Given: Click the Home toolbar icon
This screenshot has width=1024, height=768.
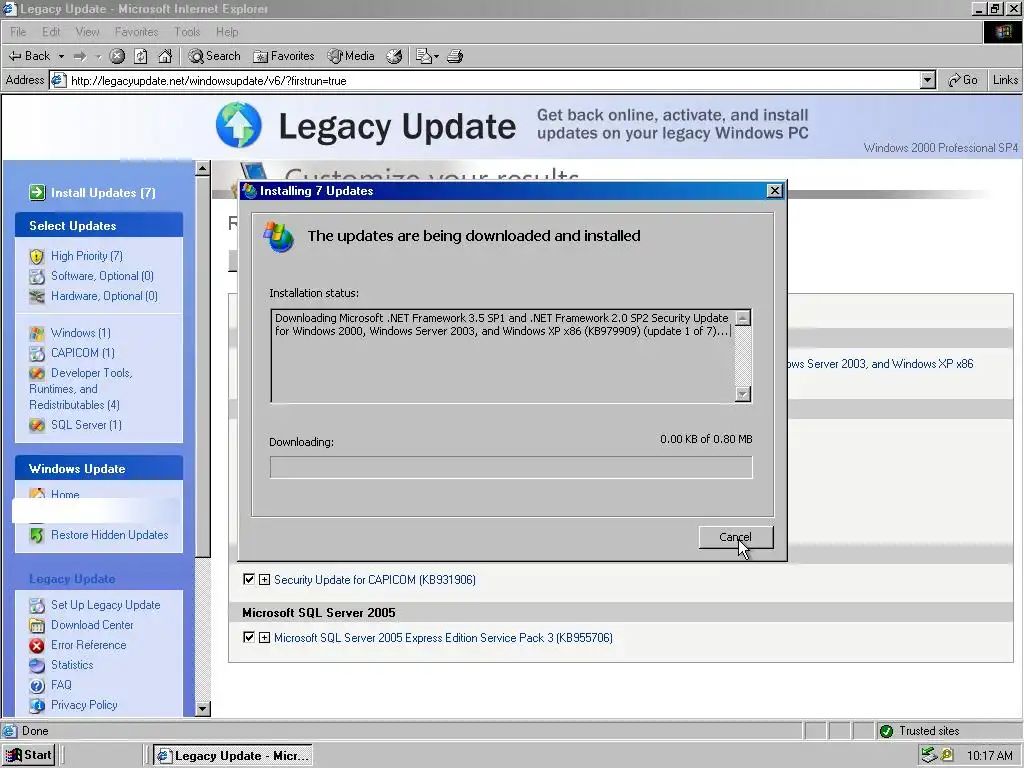Looking at the screenshot, I should tap(165, 56).
